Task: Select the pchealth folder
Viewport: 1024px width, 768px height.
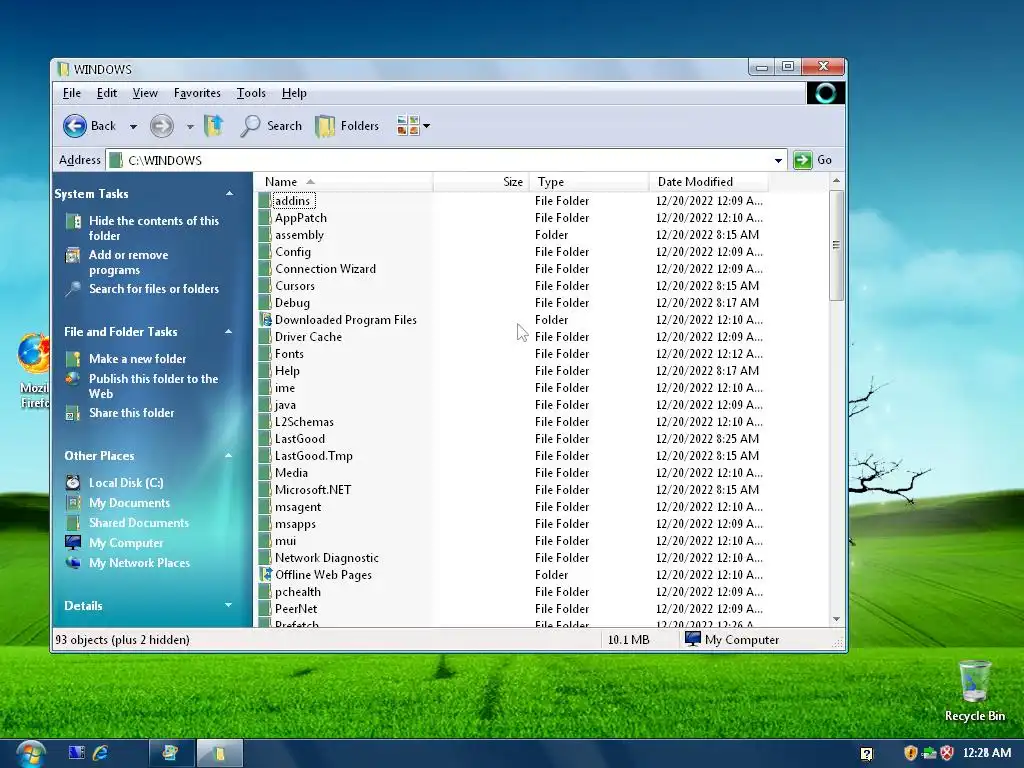Action: [x=298, y=592]
